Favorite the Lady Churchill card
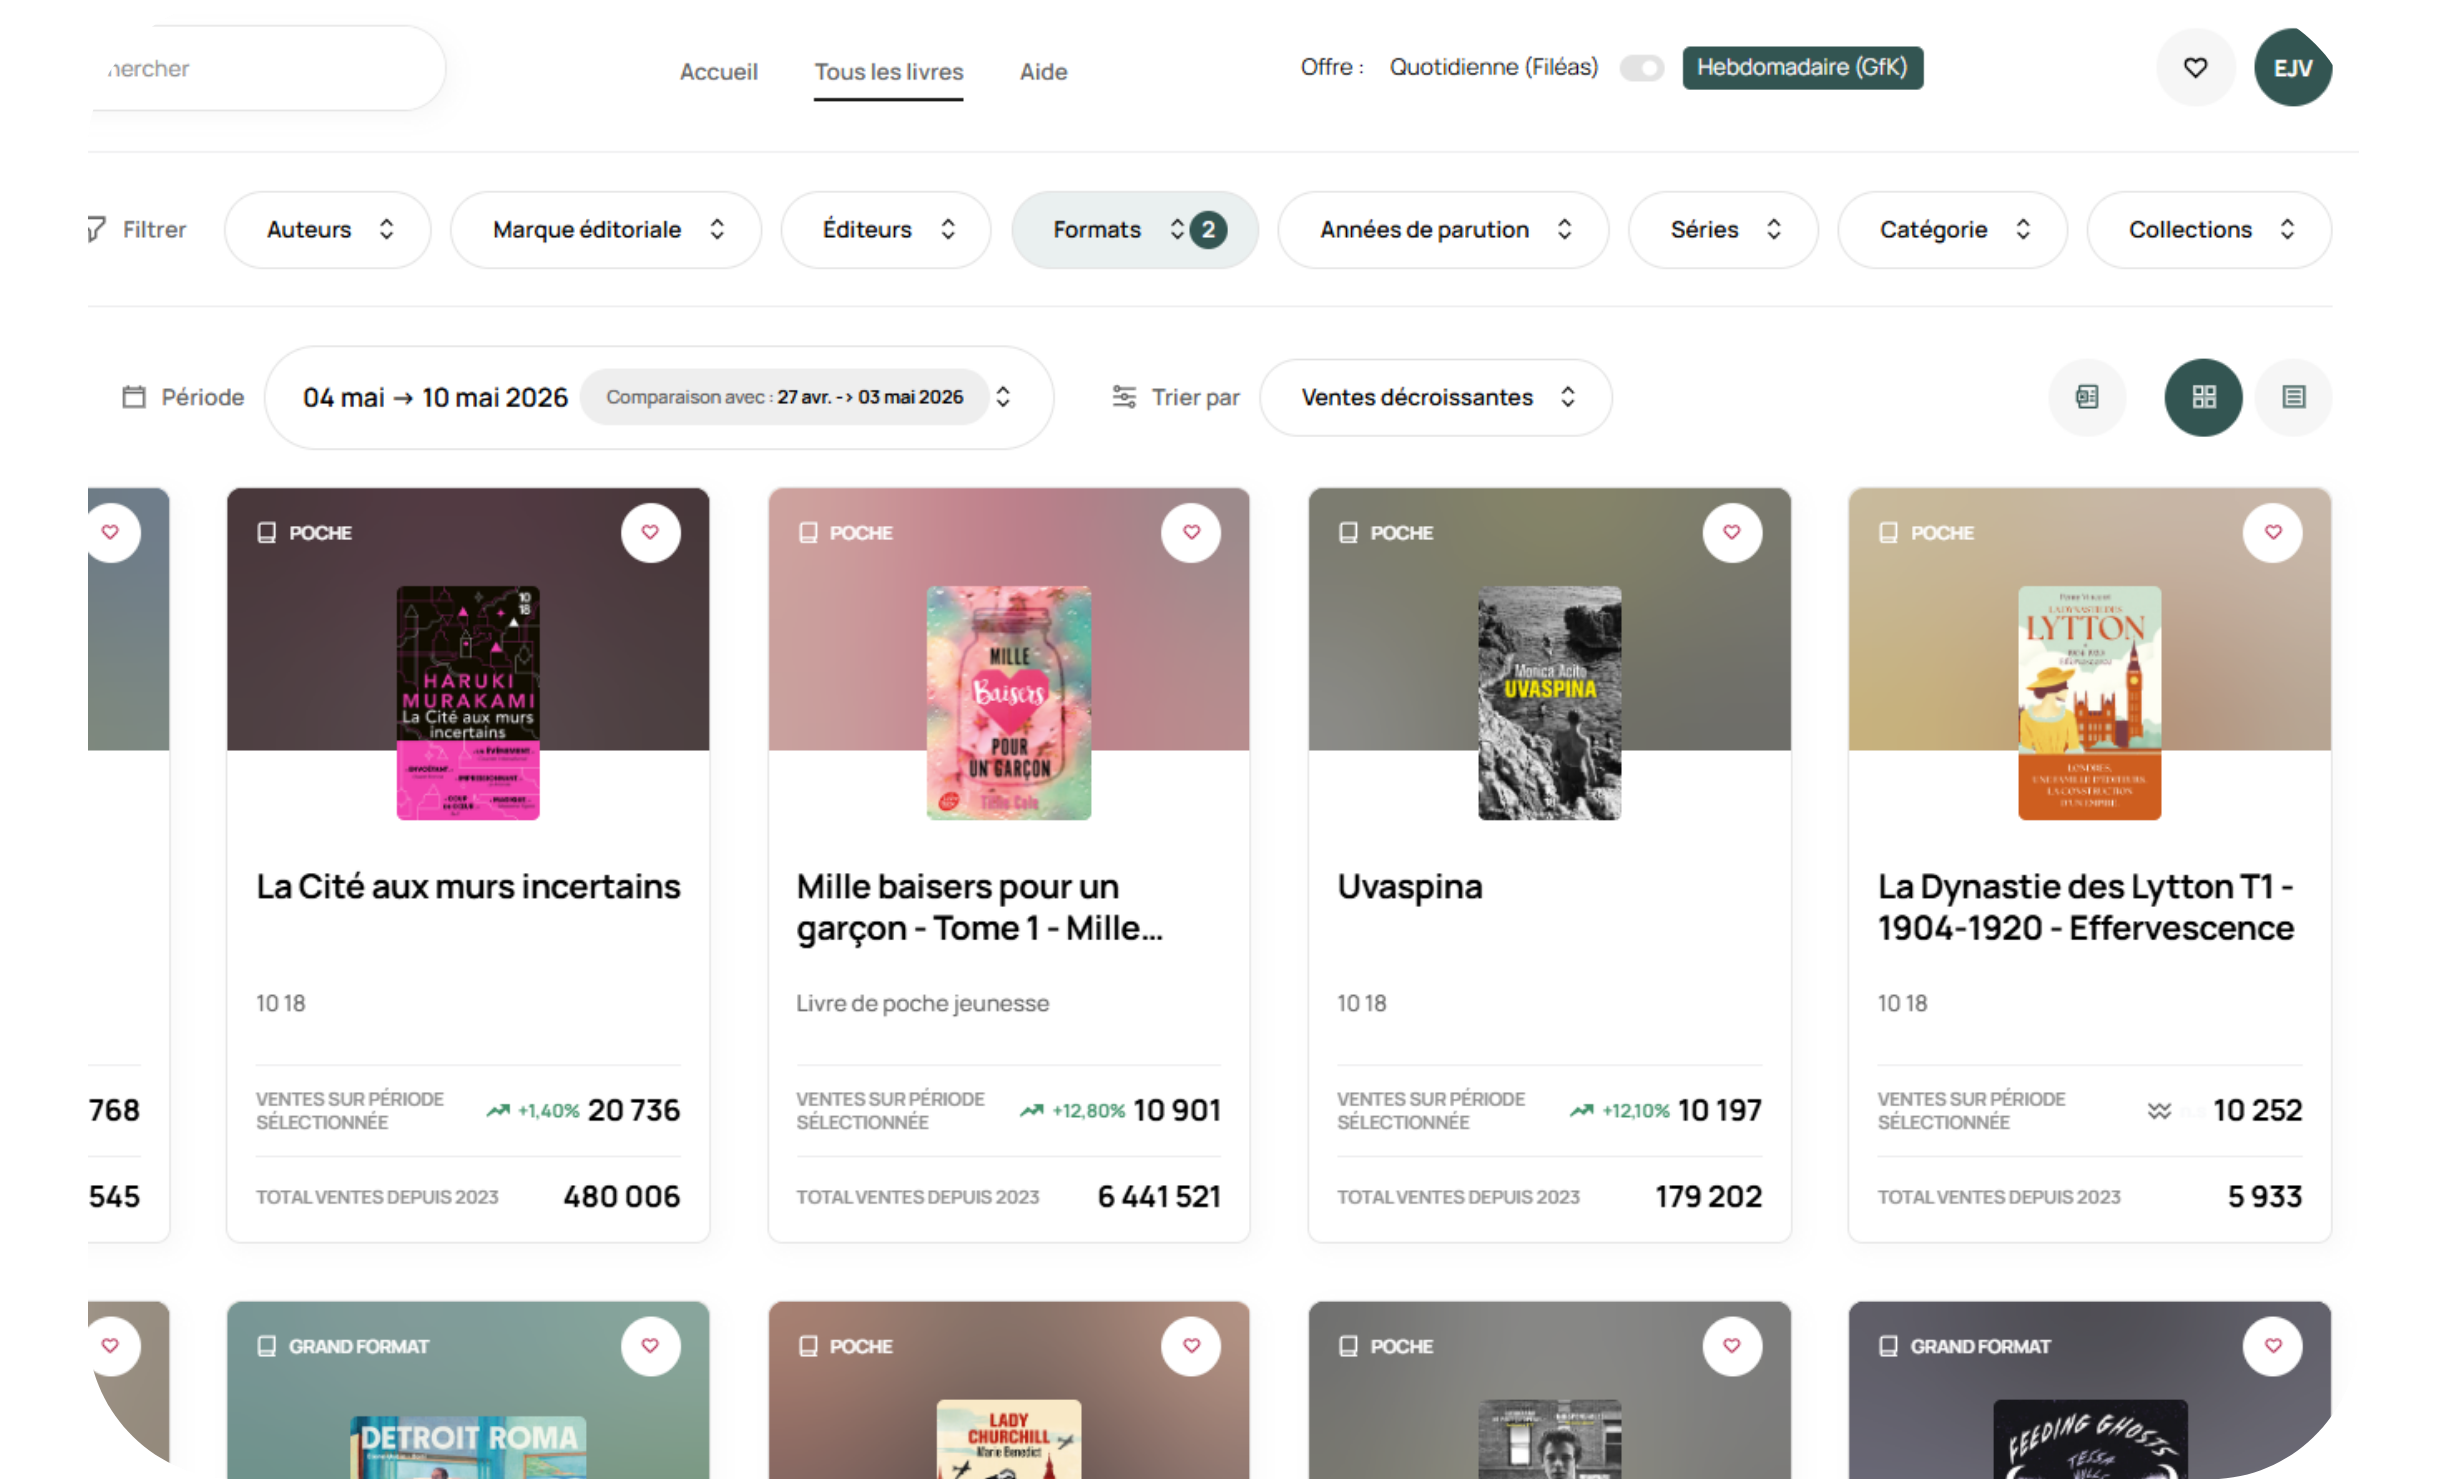This screenshot has height=1479, width=2447. pyautogui.click(x=1190, y=1345)
